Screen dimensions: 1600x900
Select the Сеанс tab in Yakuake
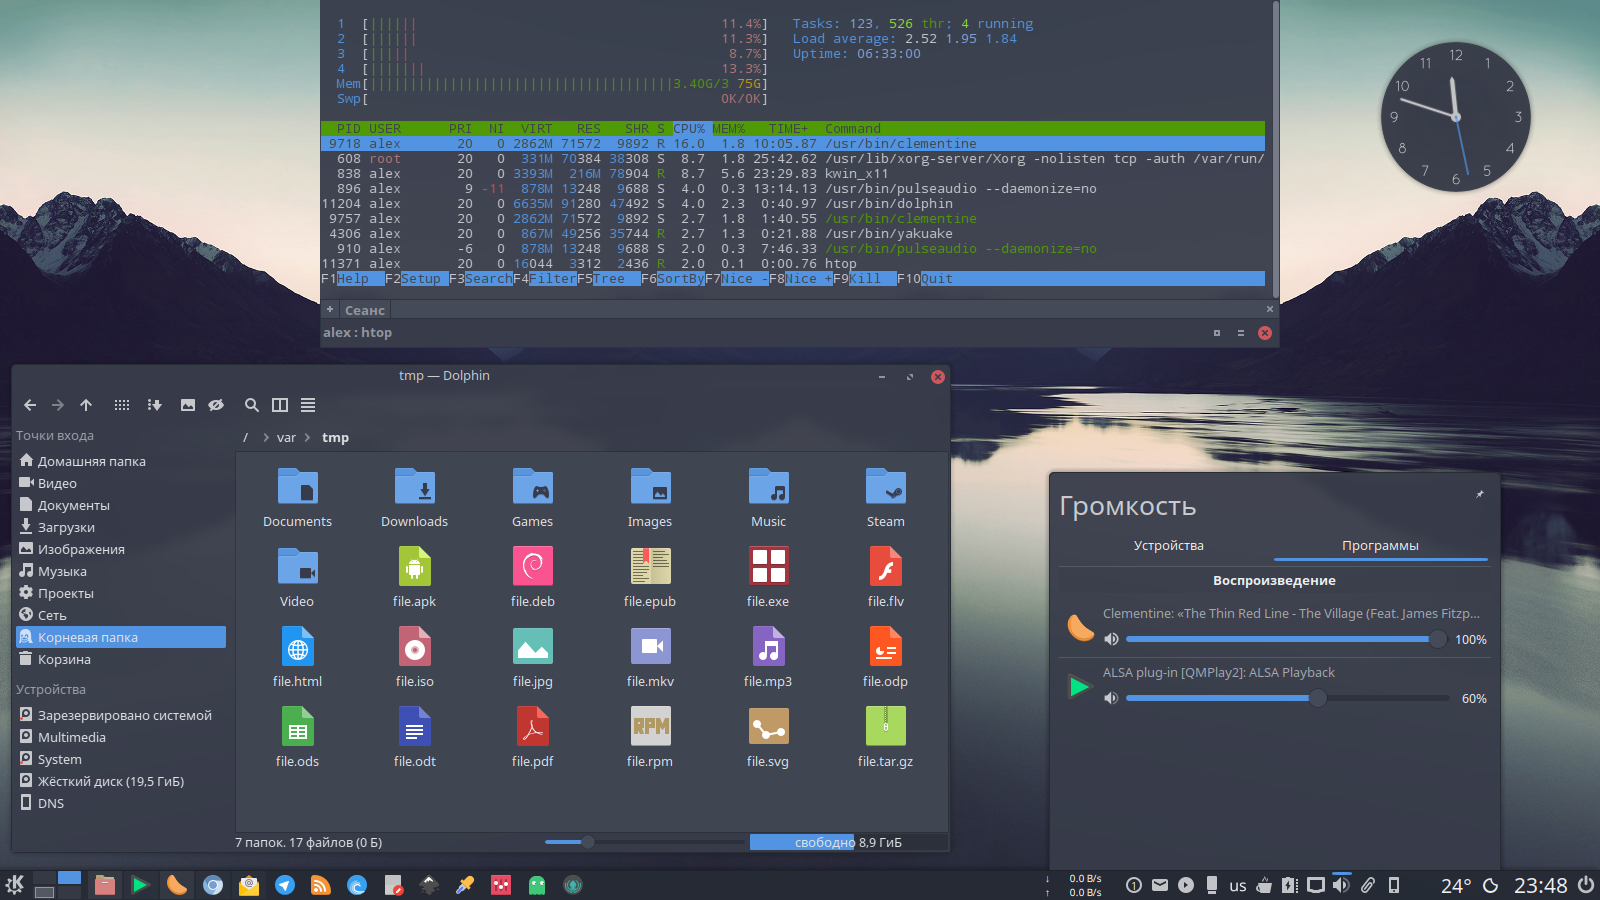[365, 310]
